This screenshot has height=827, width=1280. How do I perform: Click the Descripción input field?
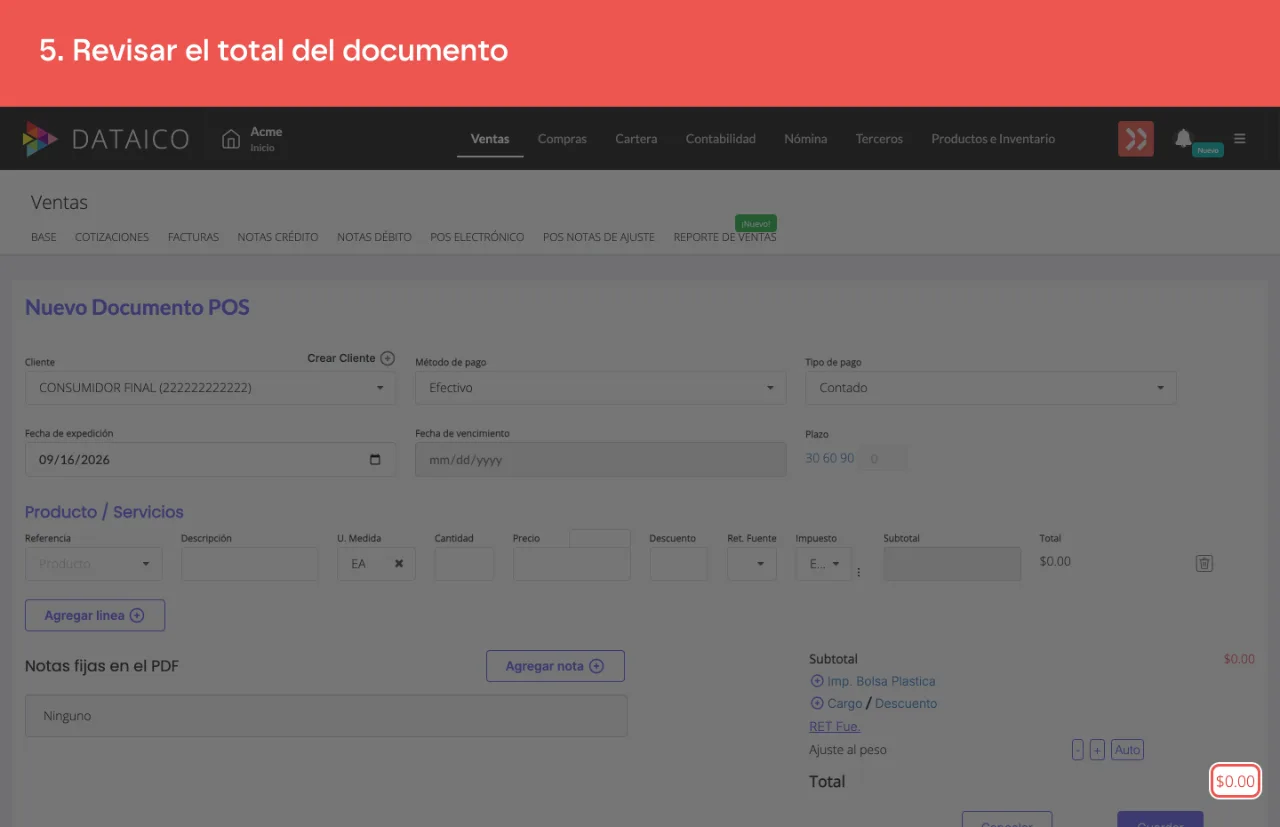[x=250, y=564]
